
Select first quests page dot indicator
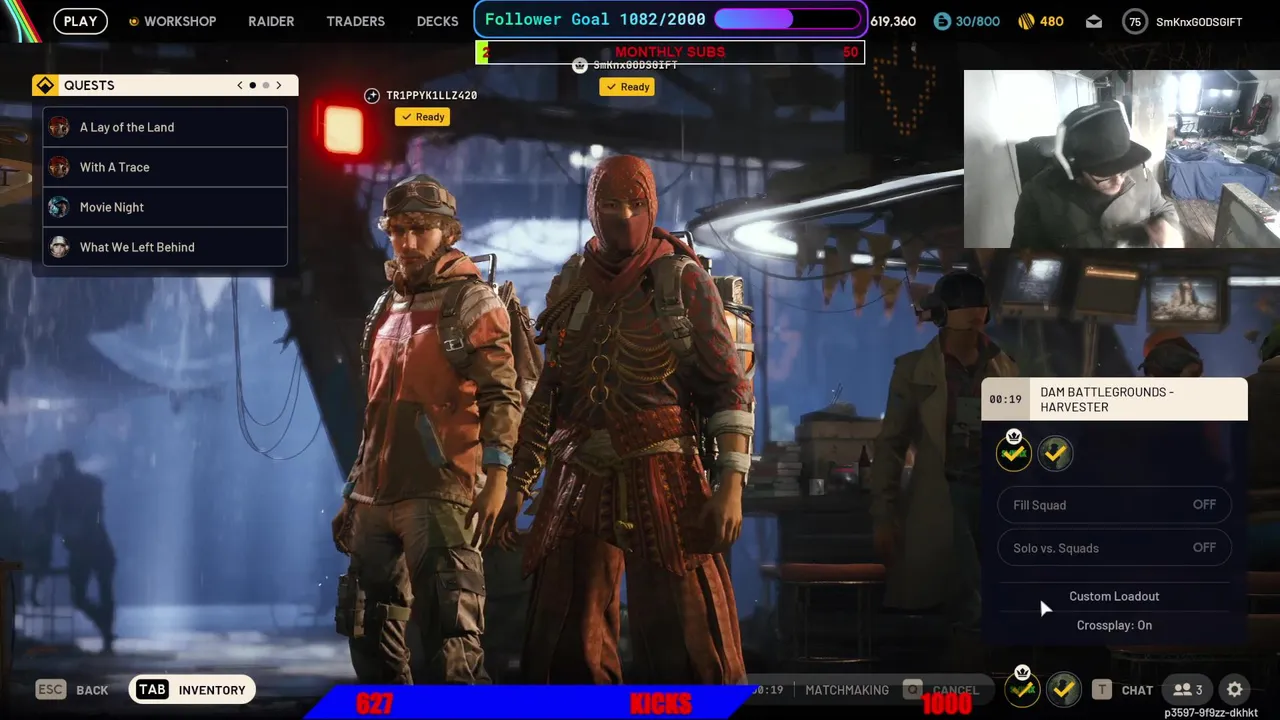[x=252, y=85]
